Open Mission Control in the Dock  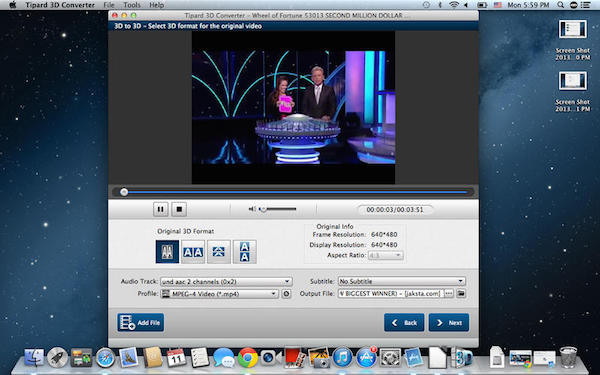pyautogui.click(x=81, y=357)
